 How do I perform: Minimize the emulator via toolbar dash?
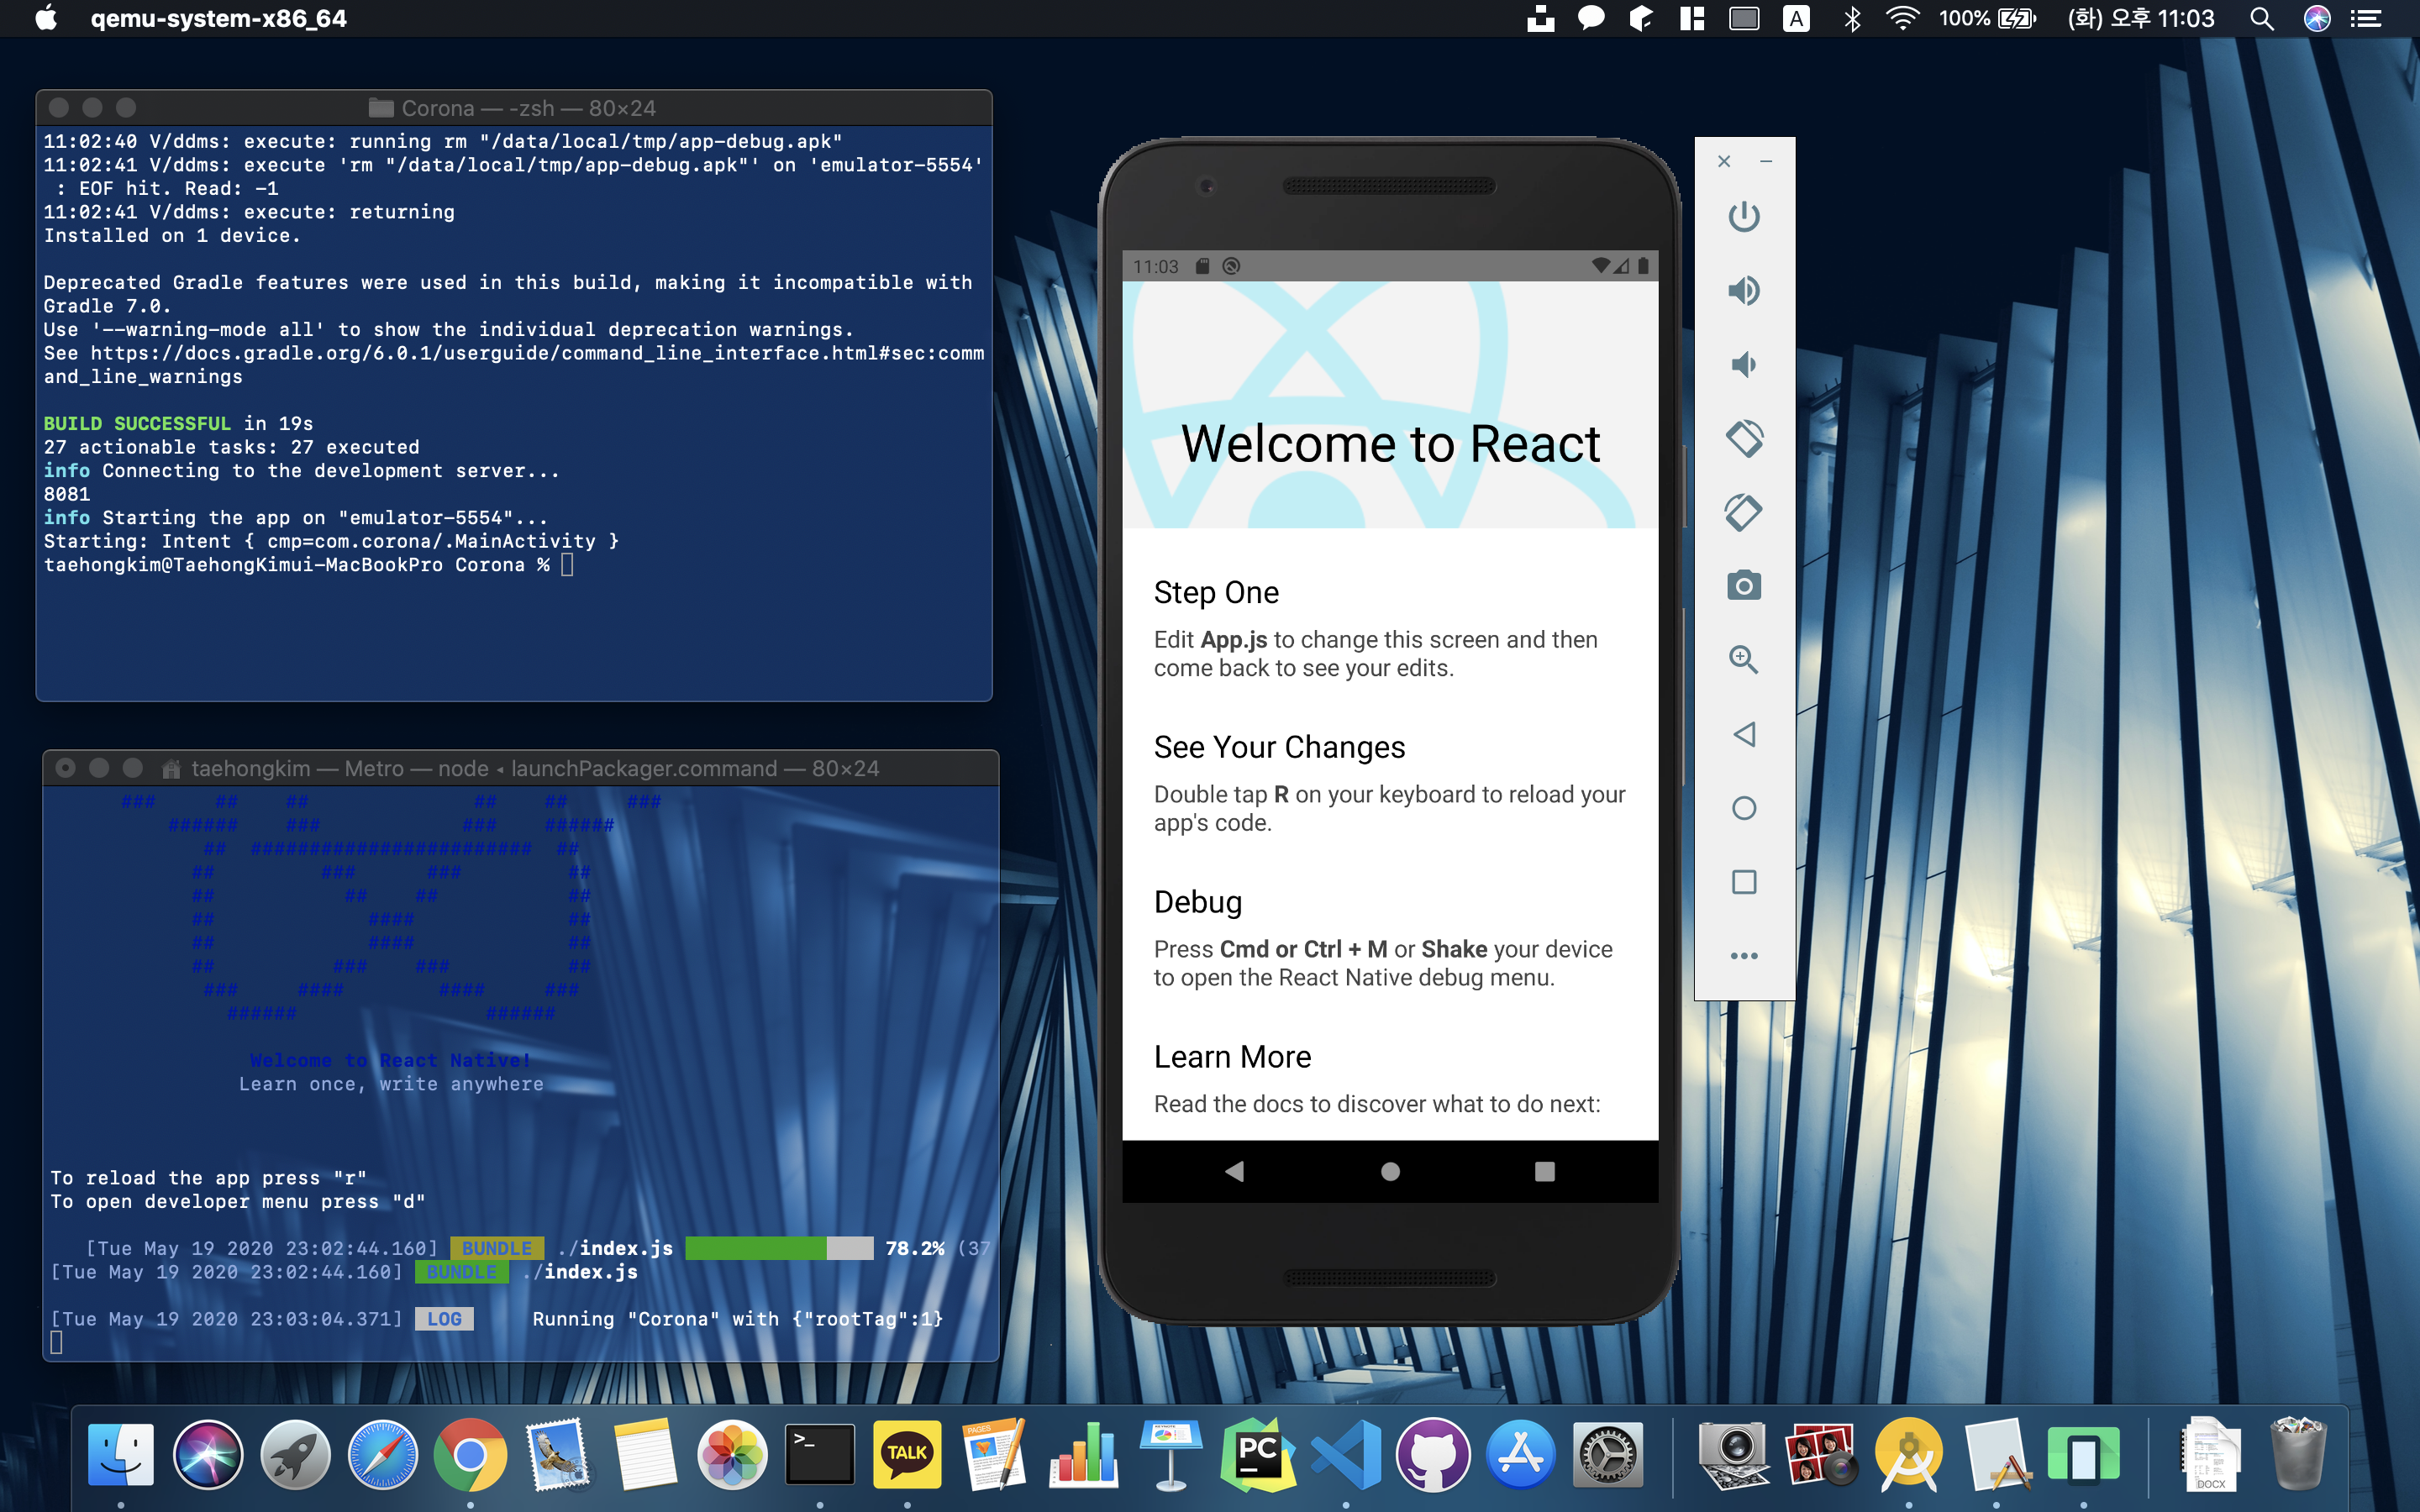click(x=1766, y=161)
